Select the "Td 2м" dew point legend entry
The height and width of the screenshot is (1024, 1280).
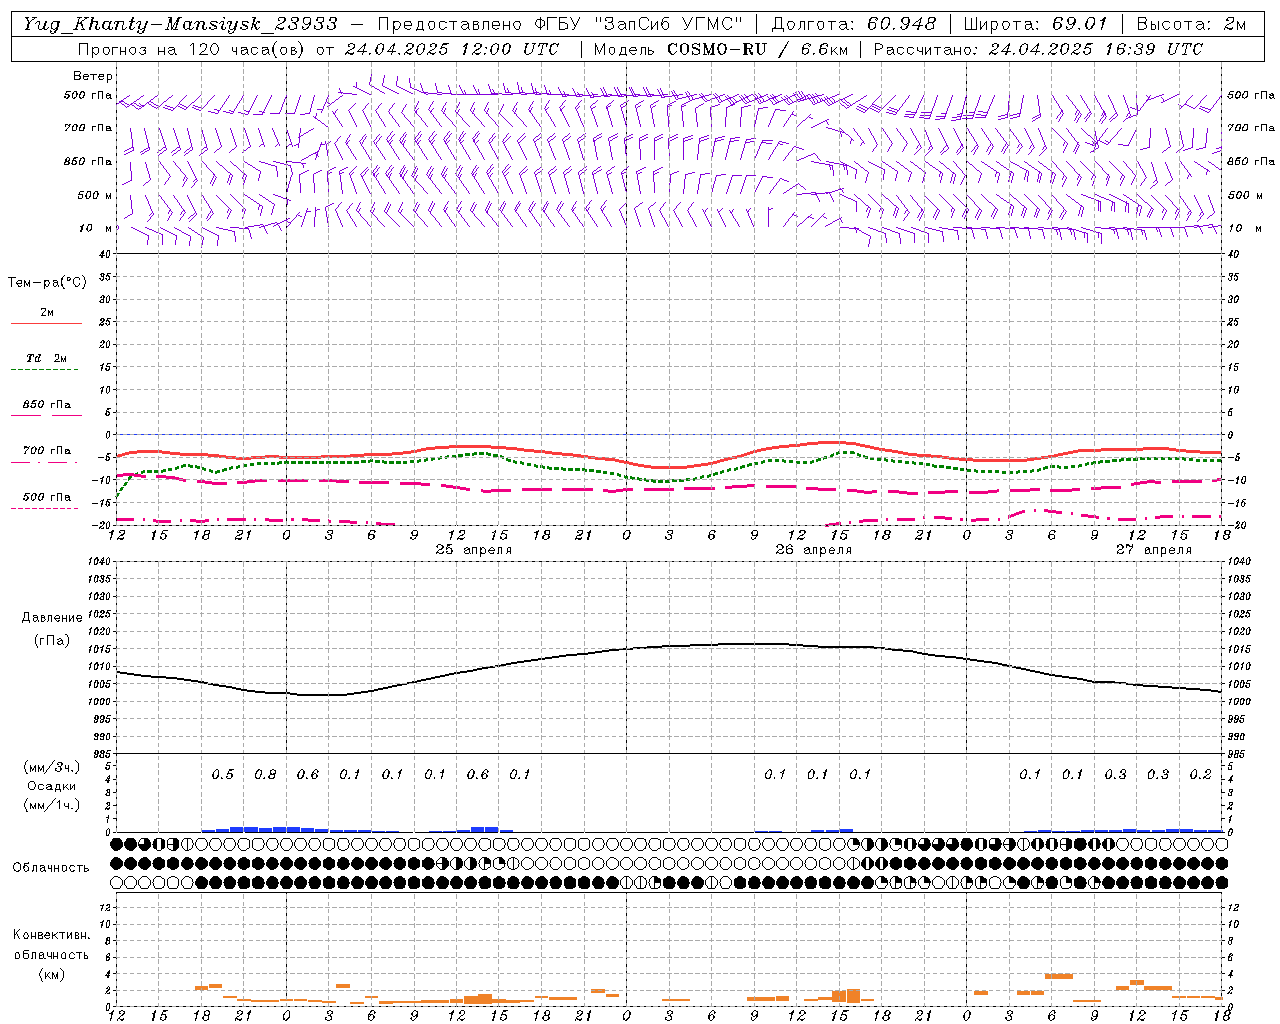click(47, 358)
